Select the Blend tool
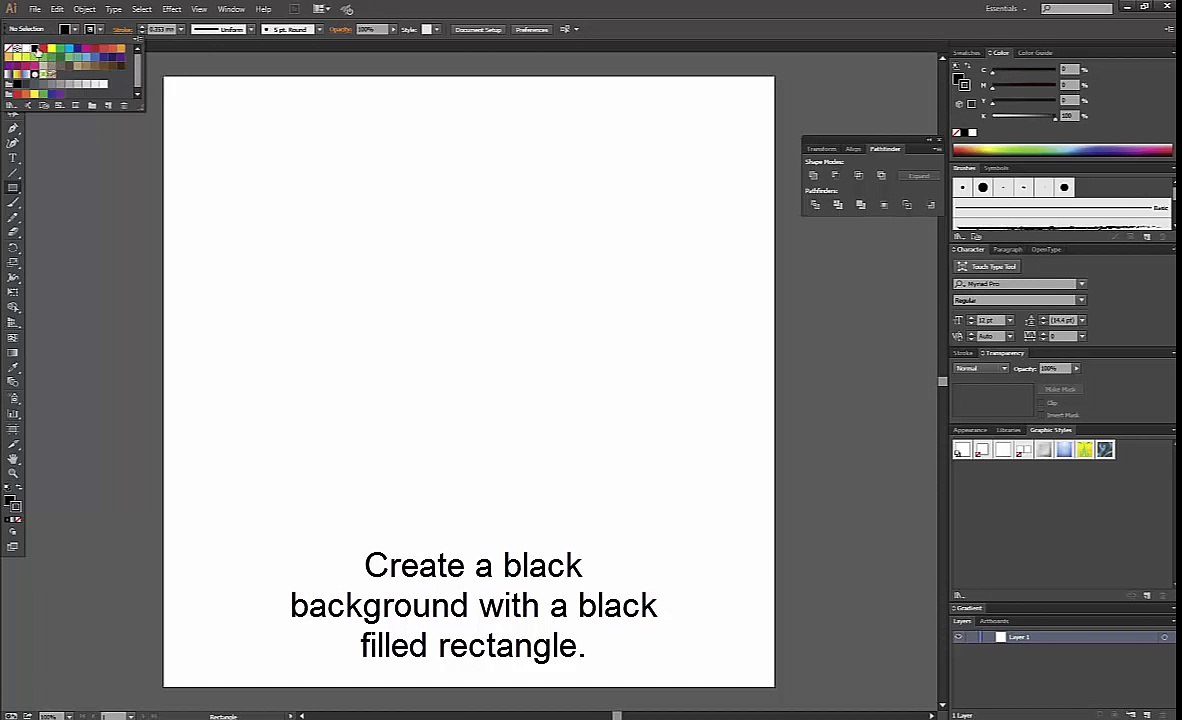Screen dimensions: 1182x720 (x=13, y=382)
